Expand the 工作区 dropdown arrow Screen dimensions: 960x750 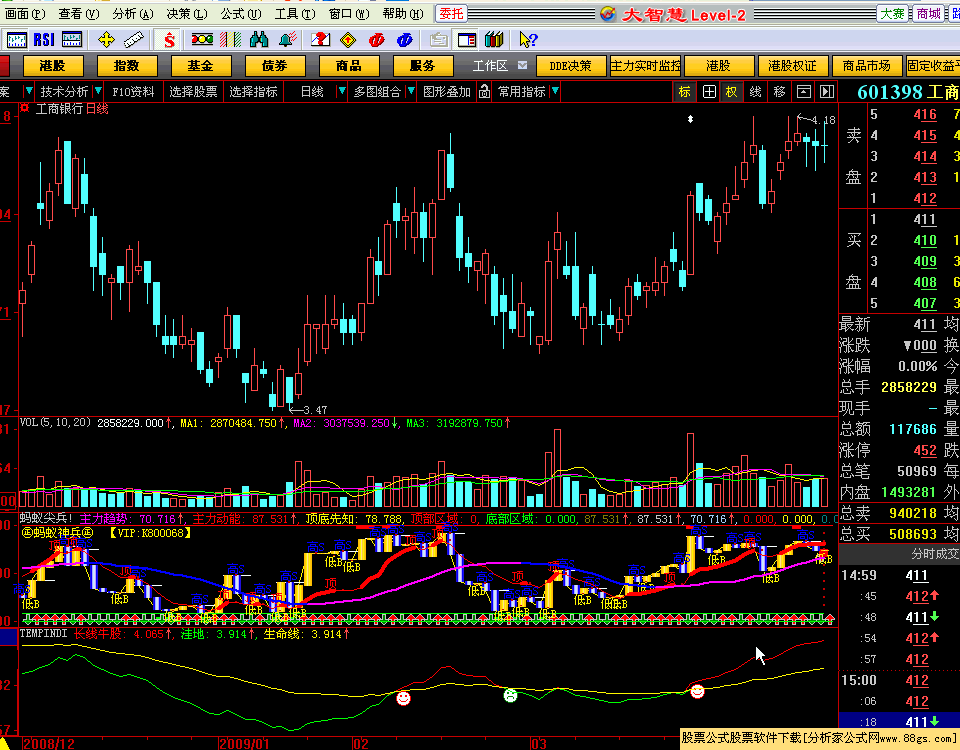tap(522, 65)
